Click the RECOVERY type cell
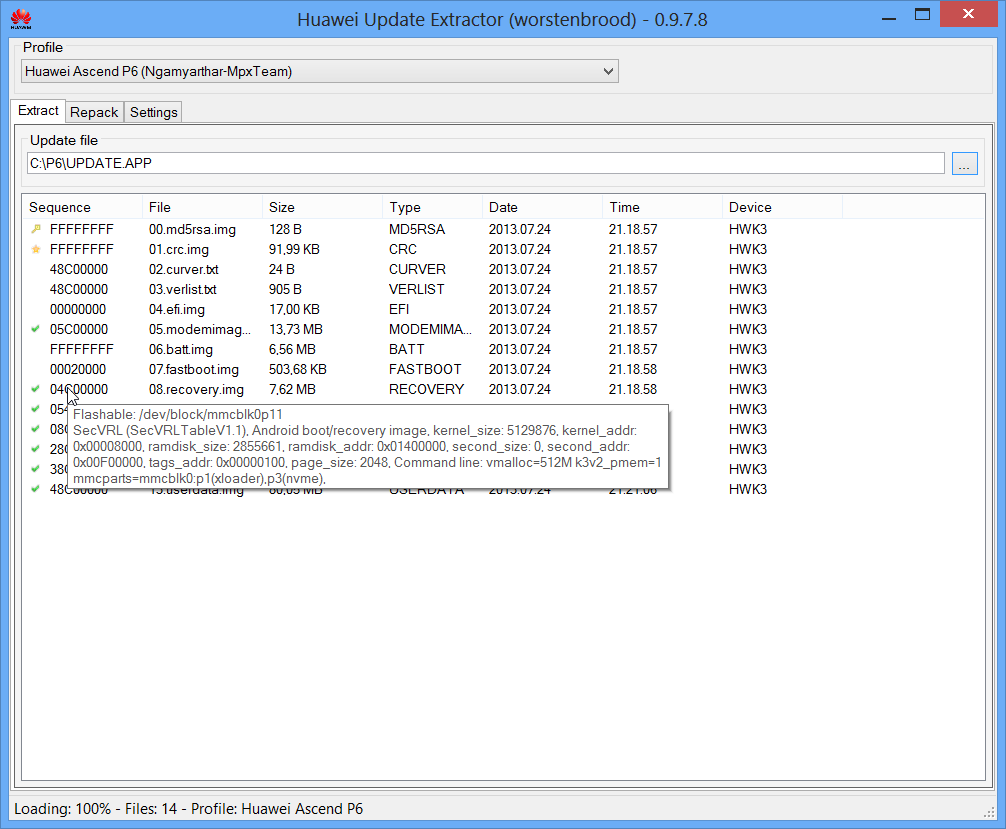 pyautogui.click(x=426, y=389)
